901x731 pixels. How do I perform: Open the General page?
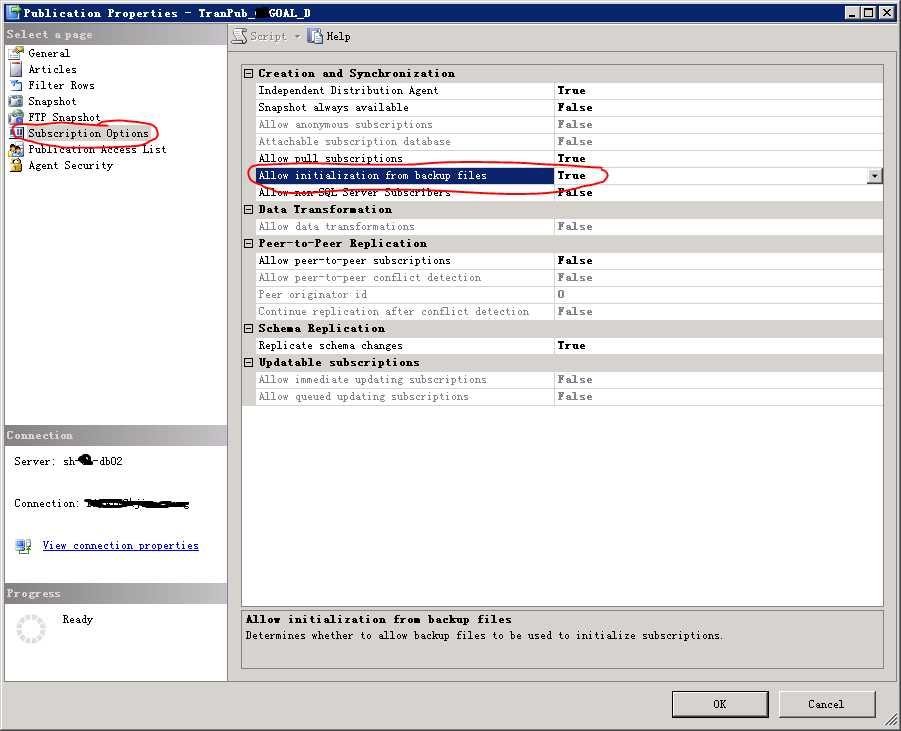49,53
